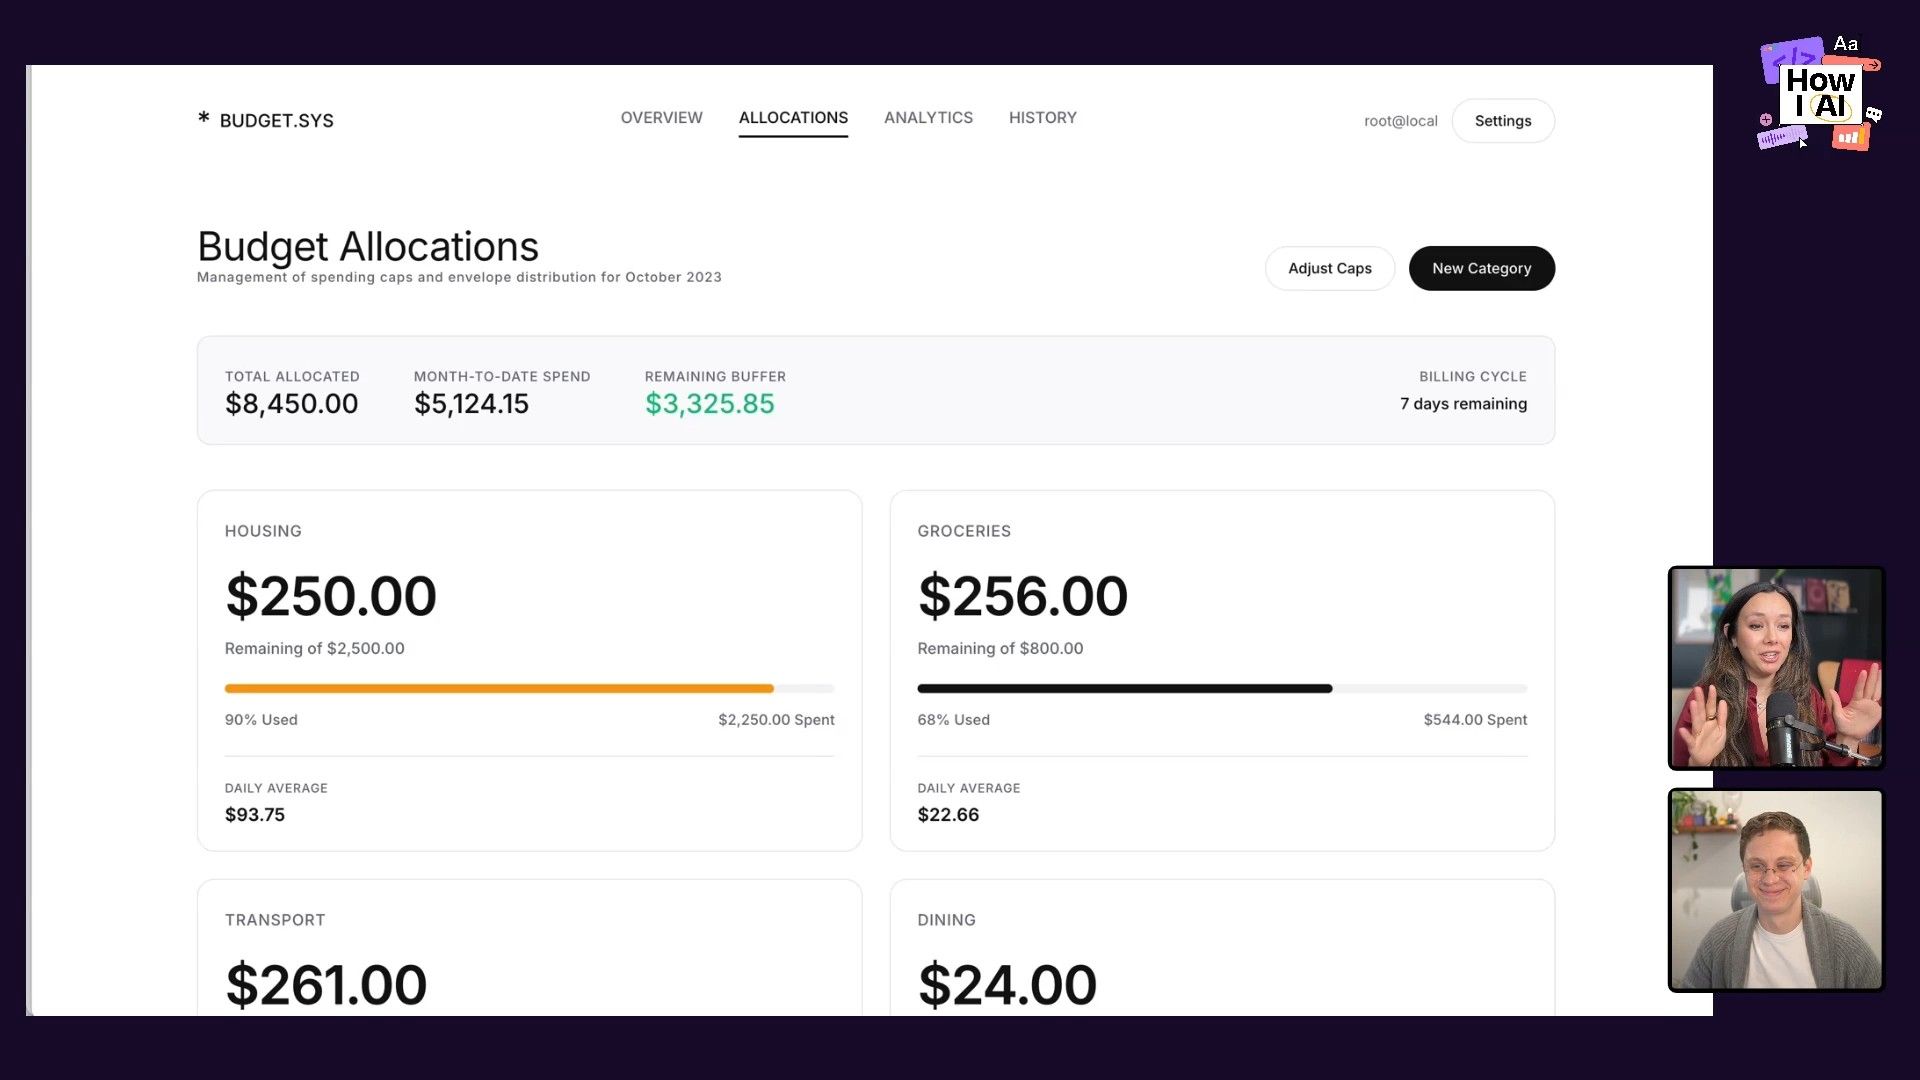Click the orange Housing progress bar
The image size is (1920, 1080).
pos(498,688)
